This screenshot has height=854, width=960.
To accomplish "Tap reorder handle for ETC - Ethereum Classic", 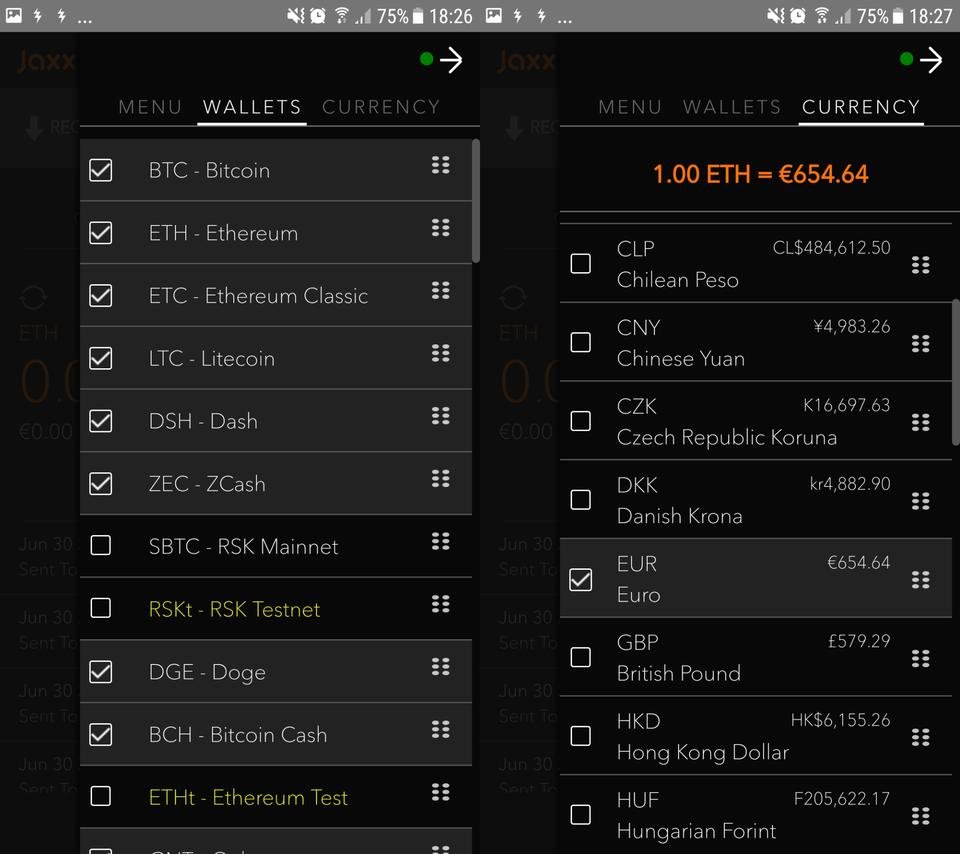I will 441,291.
